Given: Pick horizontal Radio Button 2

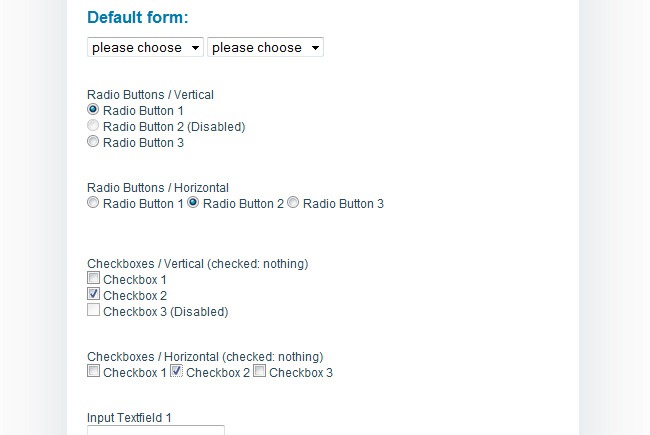Looking at the screenshot, I should [x=194, y=203].
